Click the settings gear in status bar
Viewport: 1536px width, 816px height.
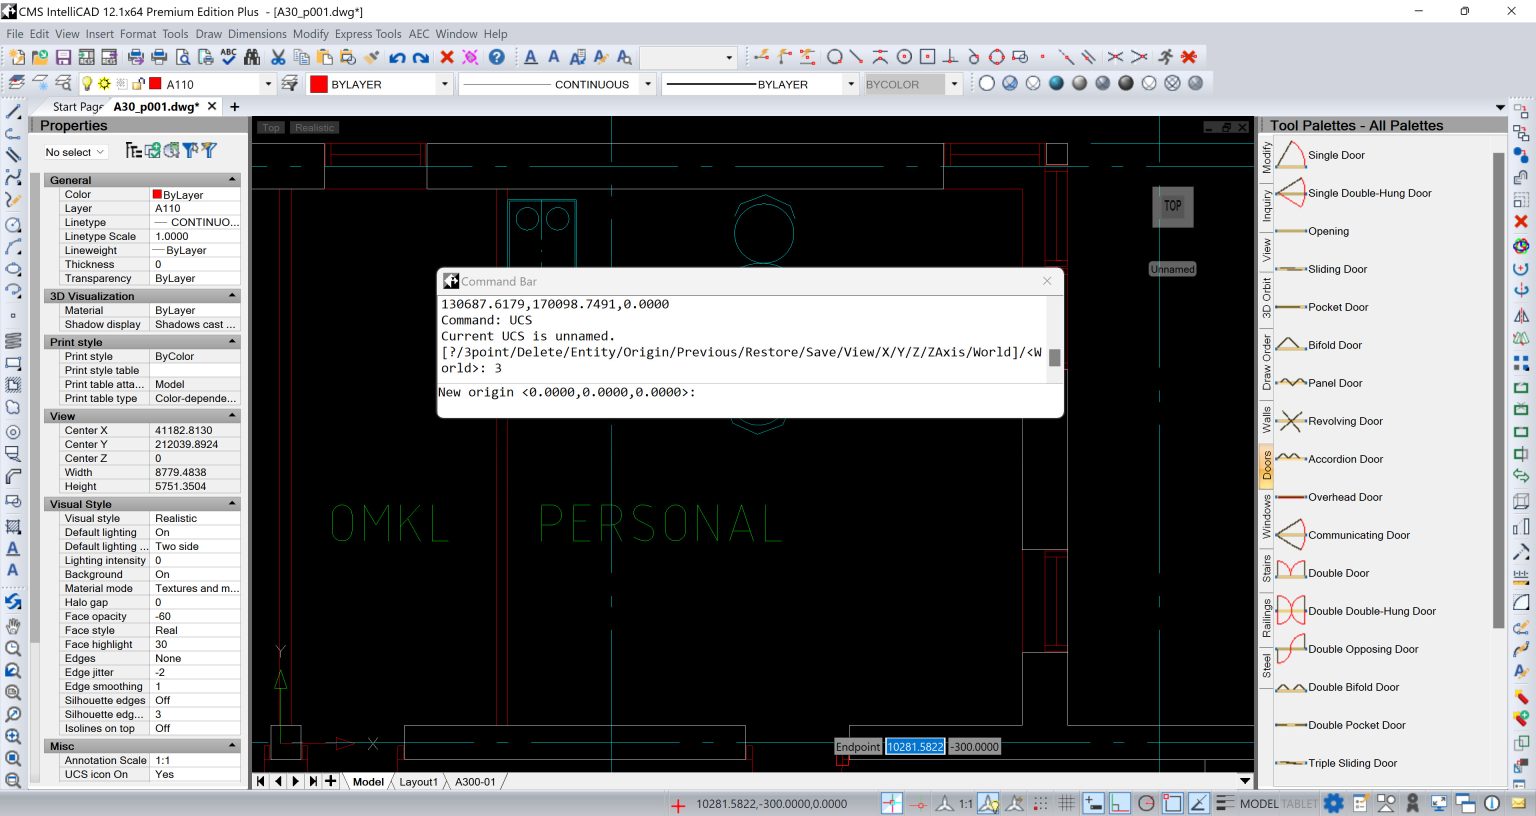pyautogui.click(x=1333, y=803)
